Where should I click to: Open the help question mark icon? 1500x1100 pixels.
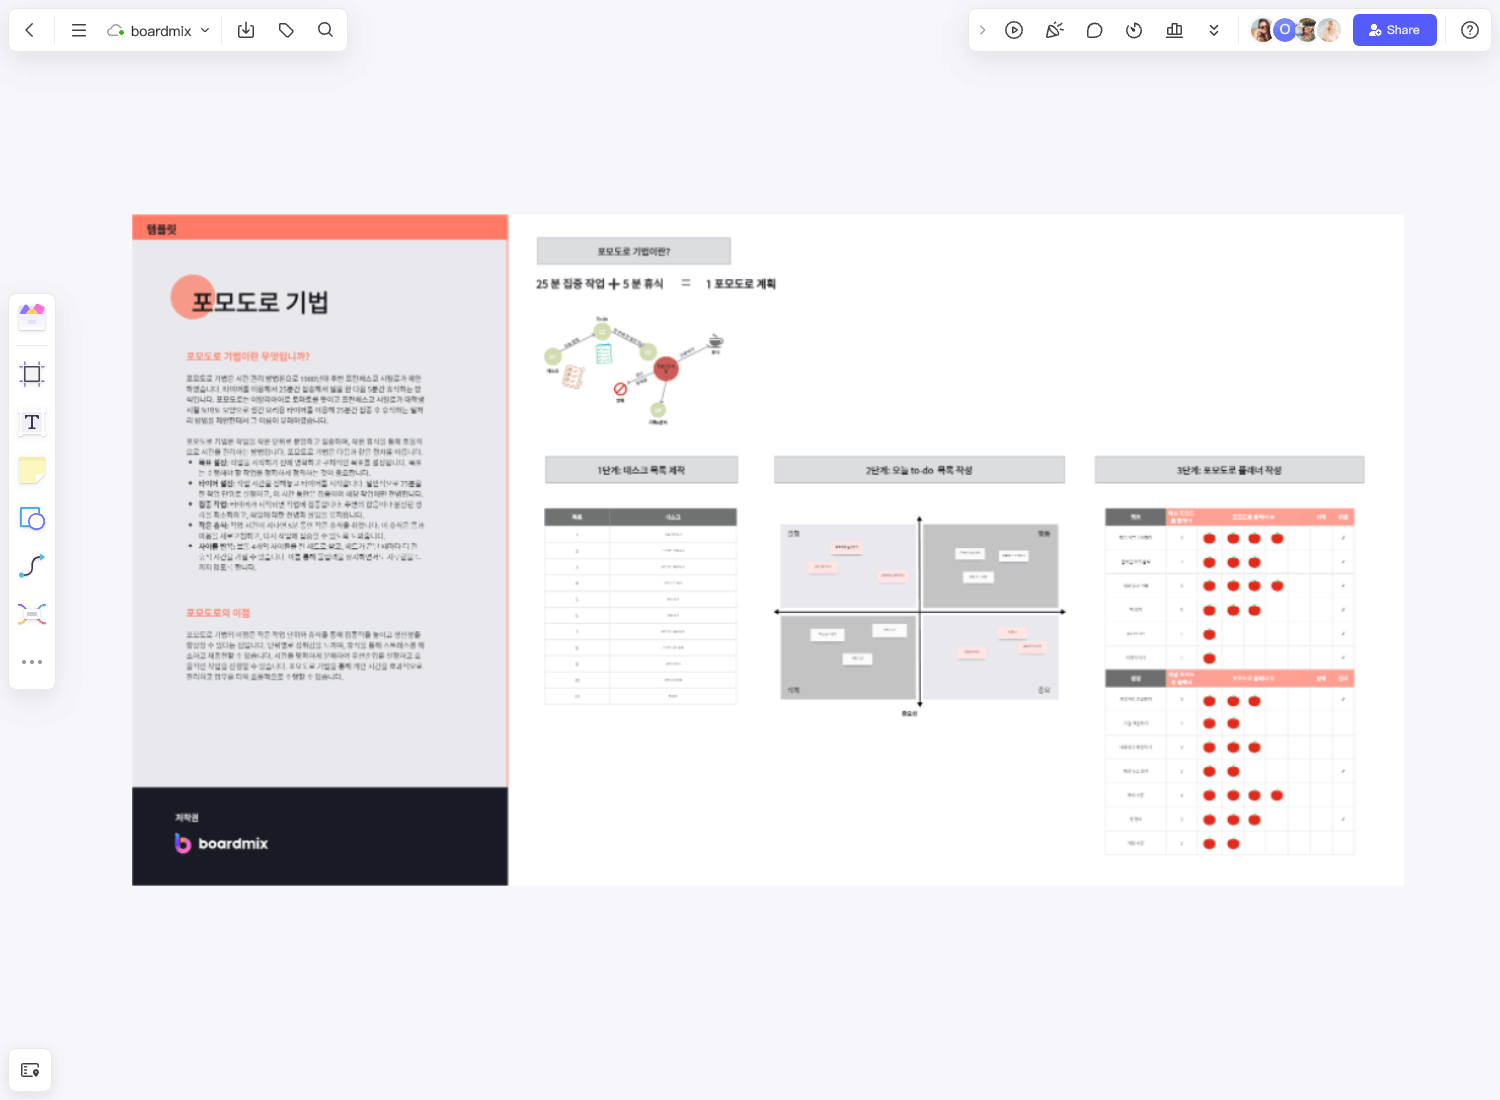pyautogui.click(x=1470, y=30)
